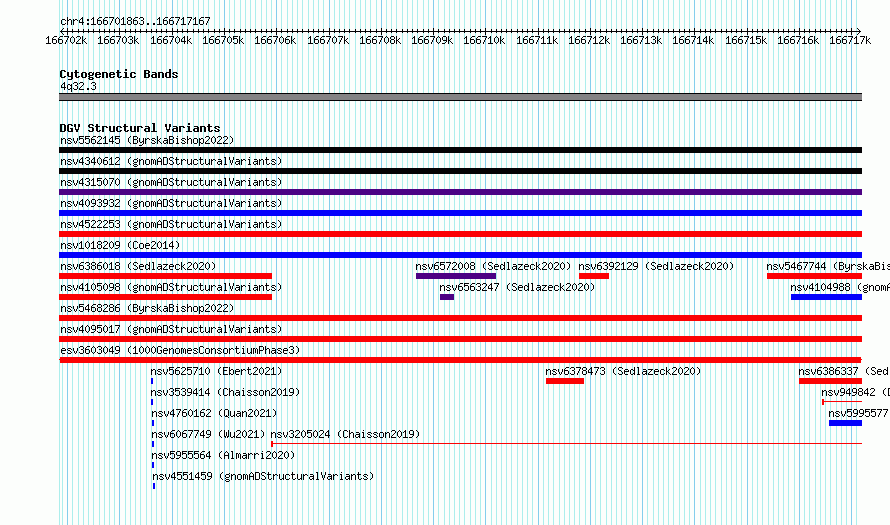Open the nsv4340612 (gnomADStructuralVariants) label
The image size is (890, 525).
171,161
